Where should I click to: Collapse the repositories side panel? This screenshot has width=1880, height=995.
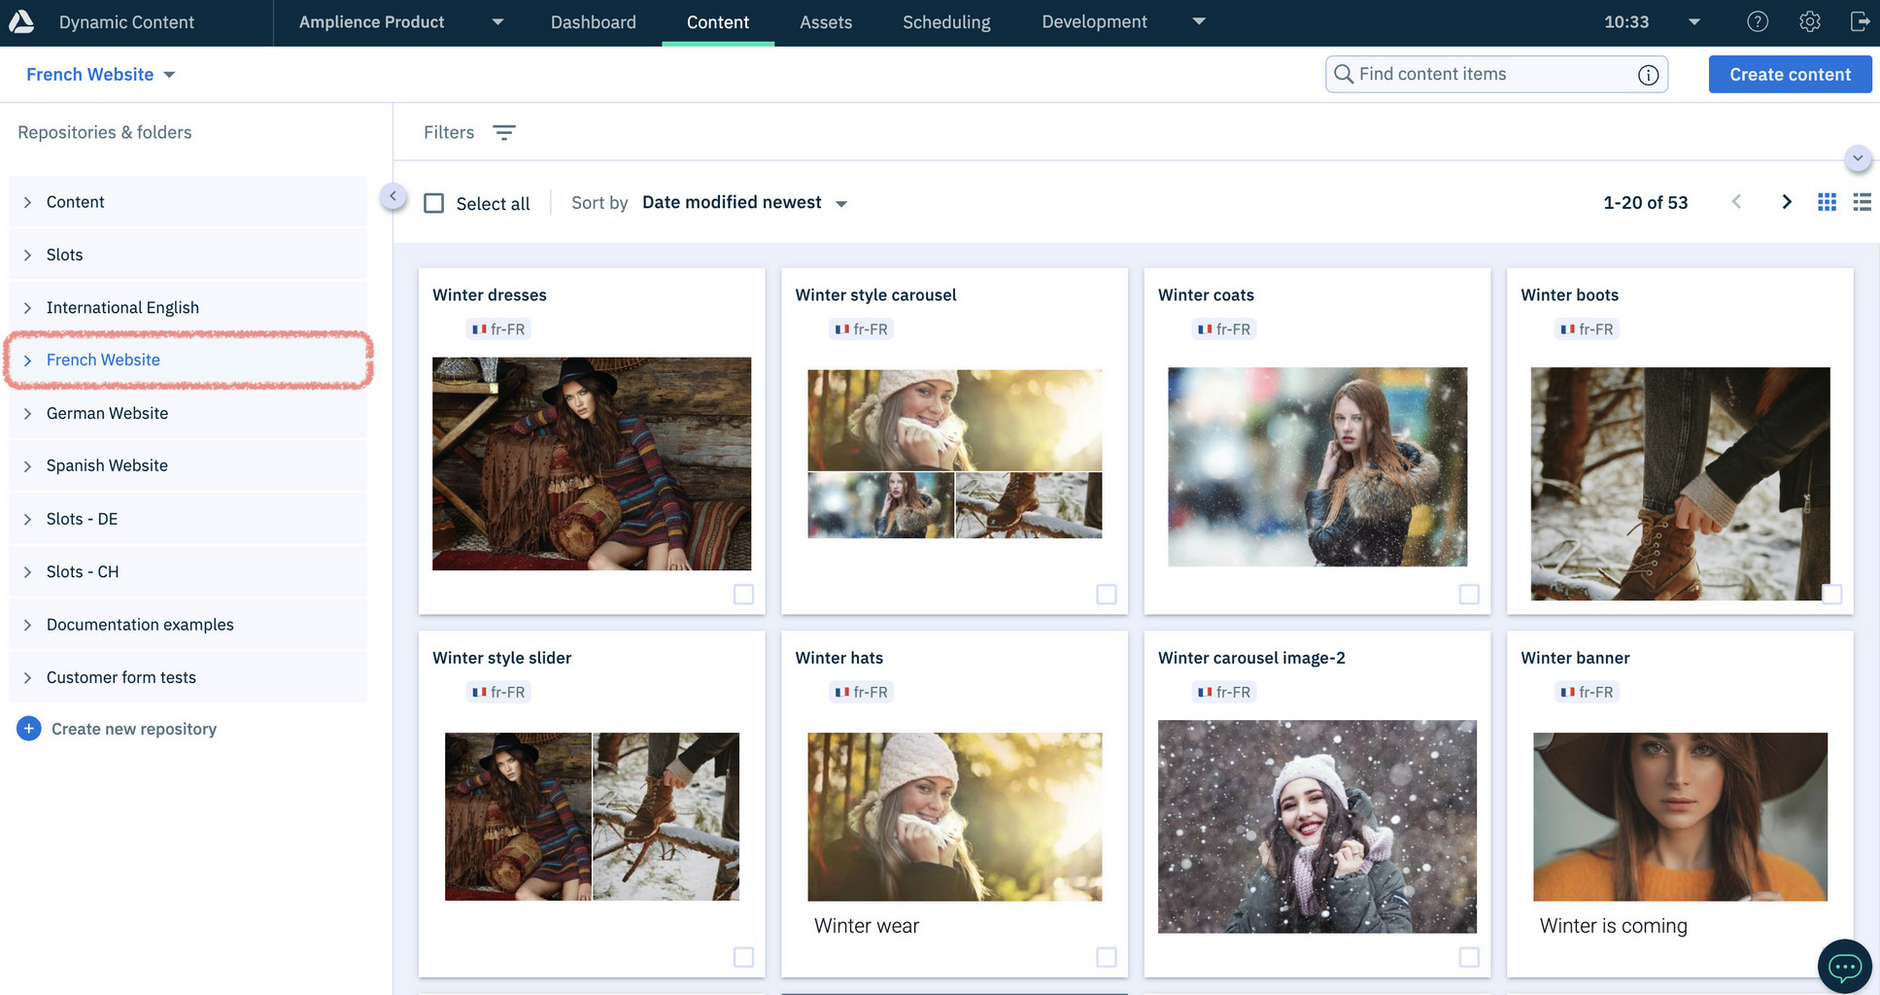(393, 196)
